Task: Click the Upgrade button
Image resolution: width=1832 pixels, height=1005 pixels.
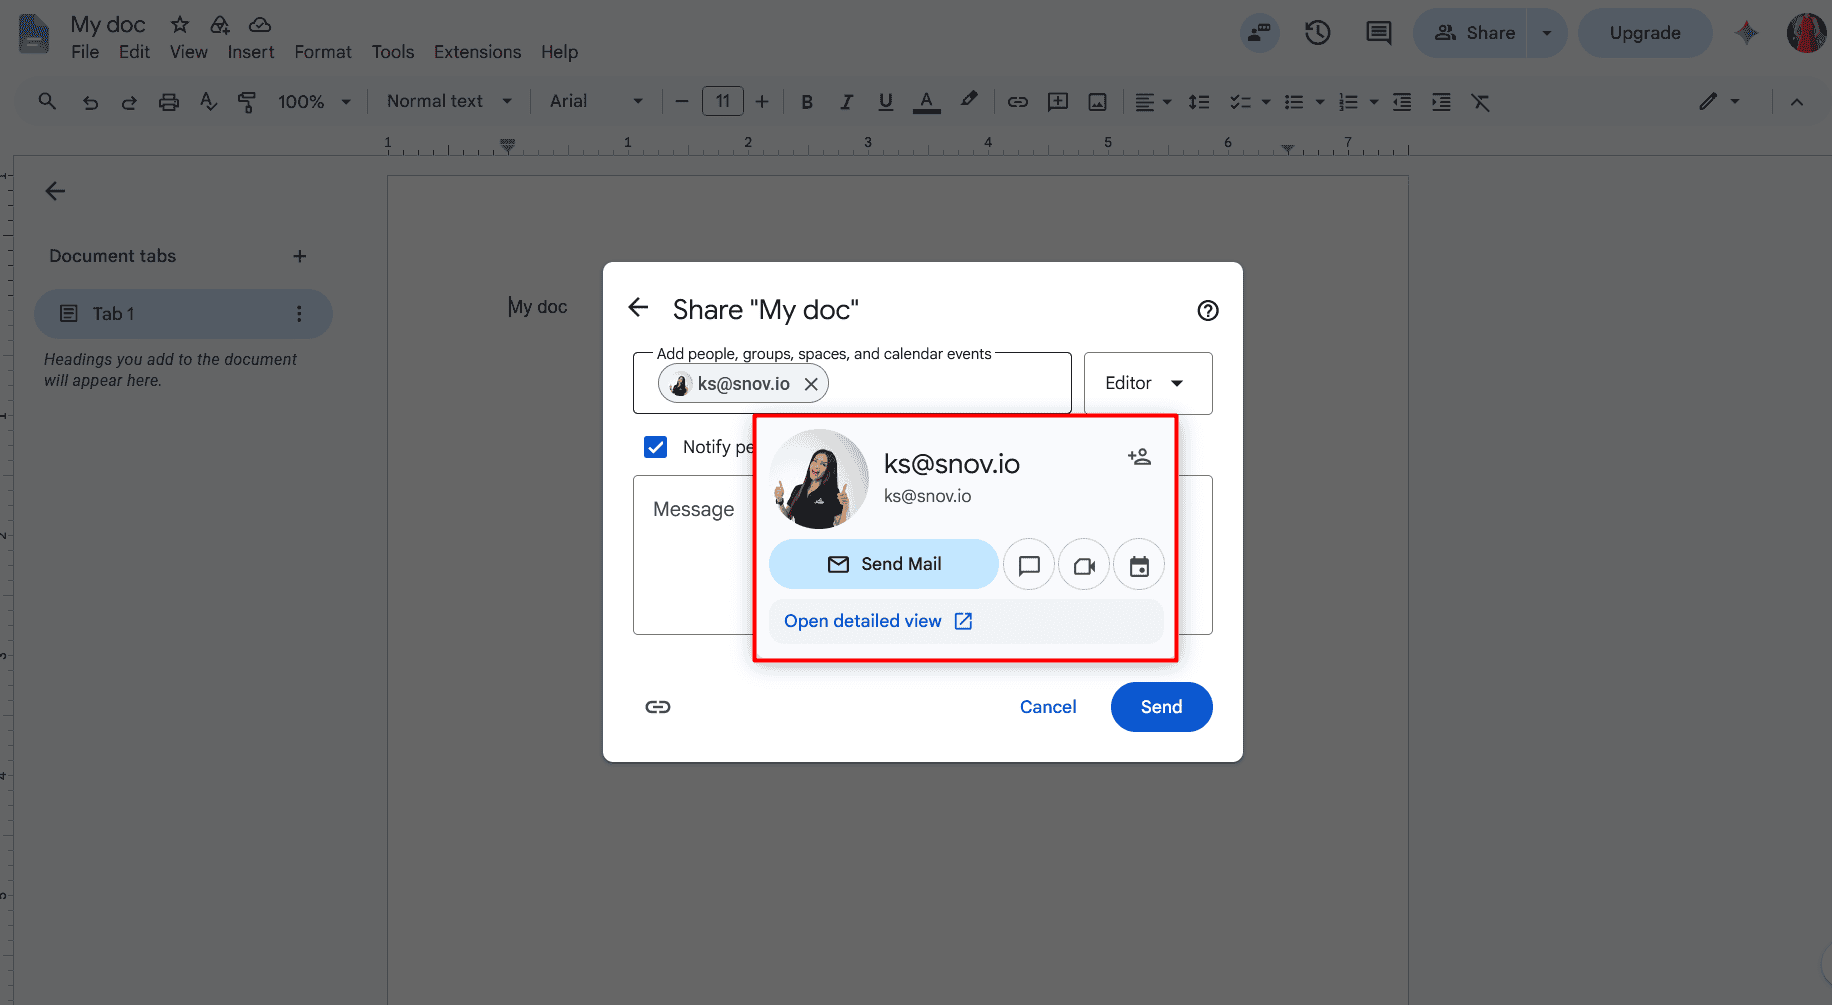Action: [1645, 33]
